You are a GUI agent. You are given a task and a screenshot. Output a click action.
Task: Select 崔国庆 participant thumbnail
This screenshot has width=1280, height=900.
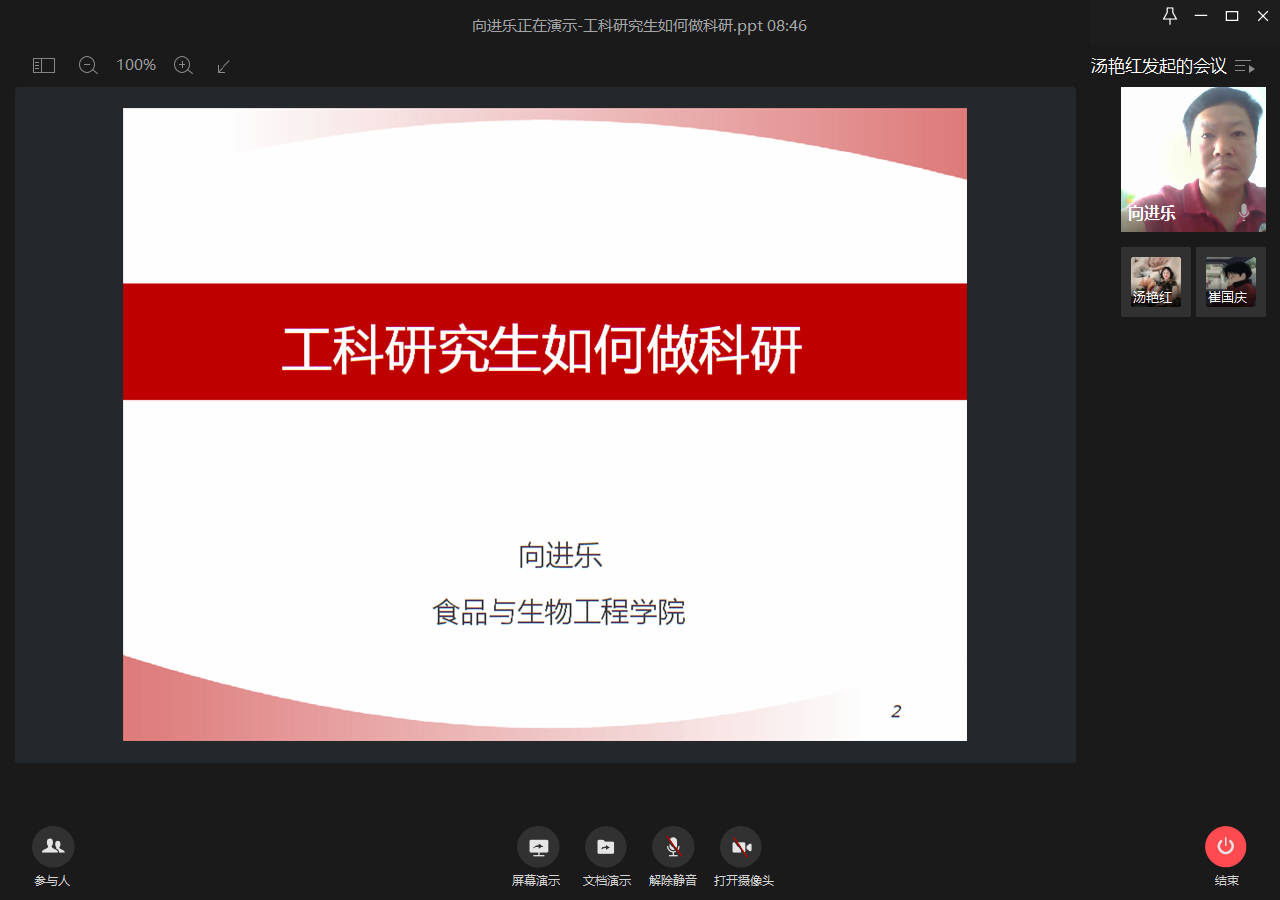(x=1231, y=282)
